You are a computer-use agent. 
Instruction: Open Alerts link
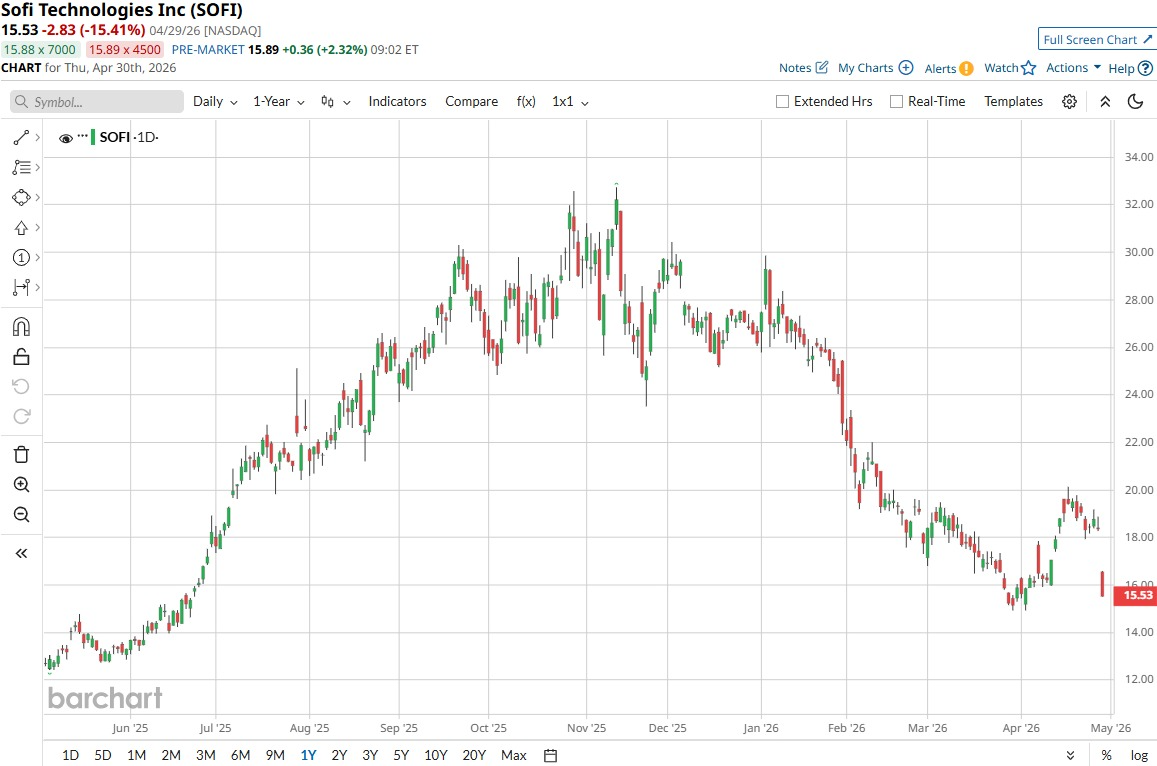[948, 69]
